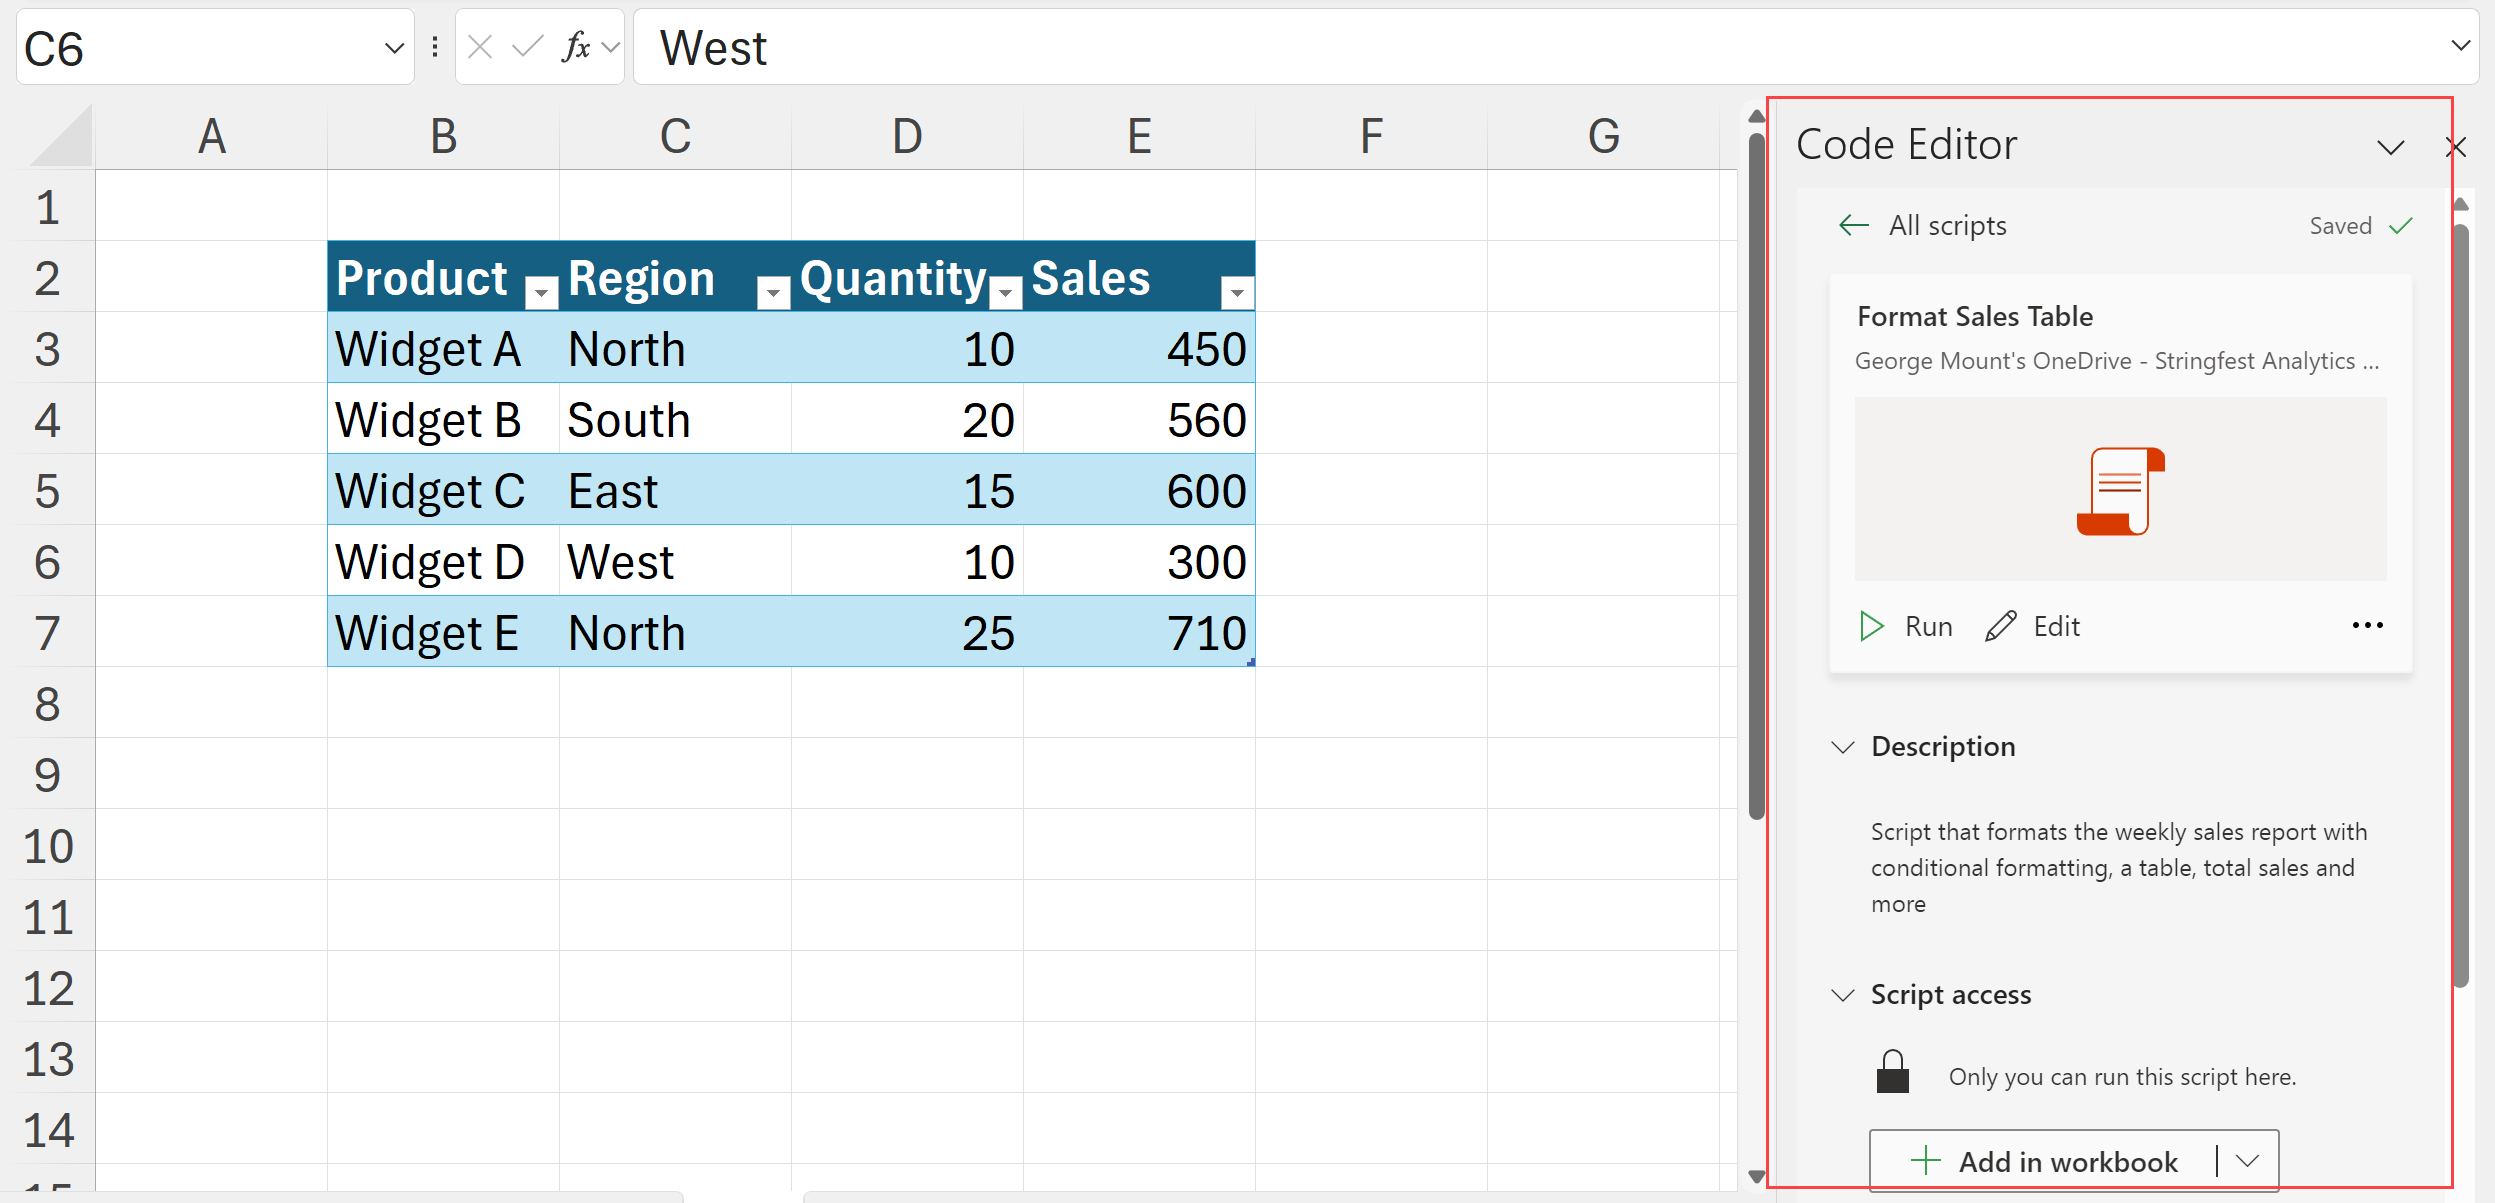
Task: Open the Add in workbook split arrow
Action: coord(2248,1161)
